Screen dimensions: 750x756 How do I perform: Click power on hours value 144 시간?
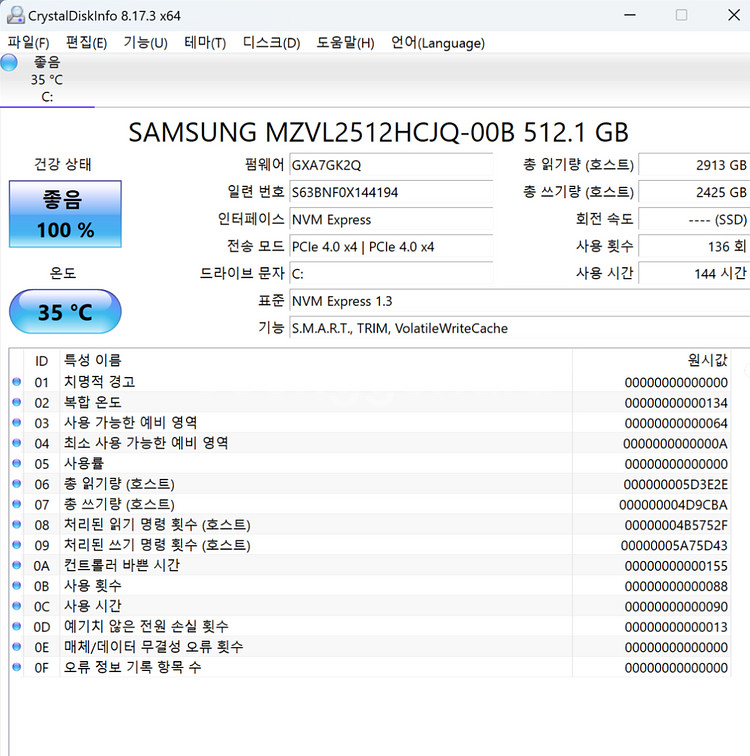[x=694, y=273]
